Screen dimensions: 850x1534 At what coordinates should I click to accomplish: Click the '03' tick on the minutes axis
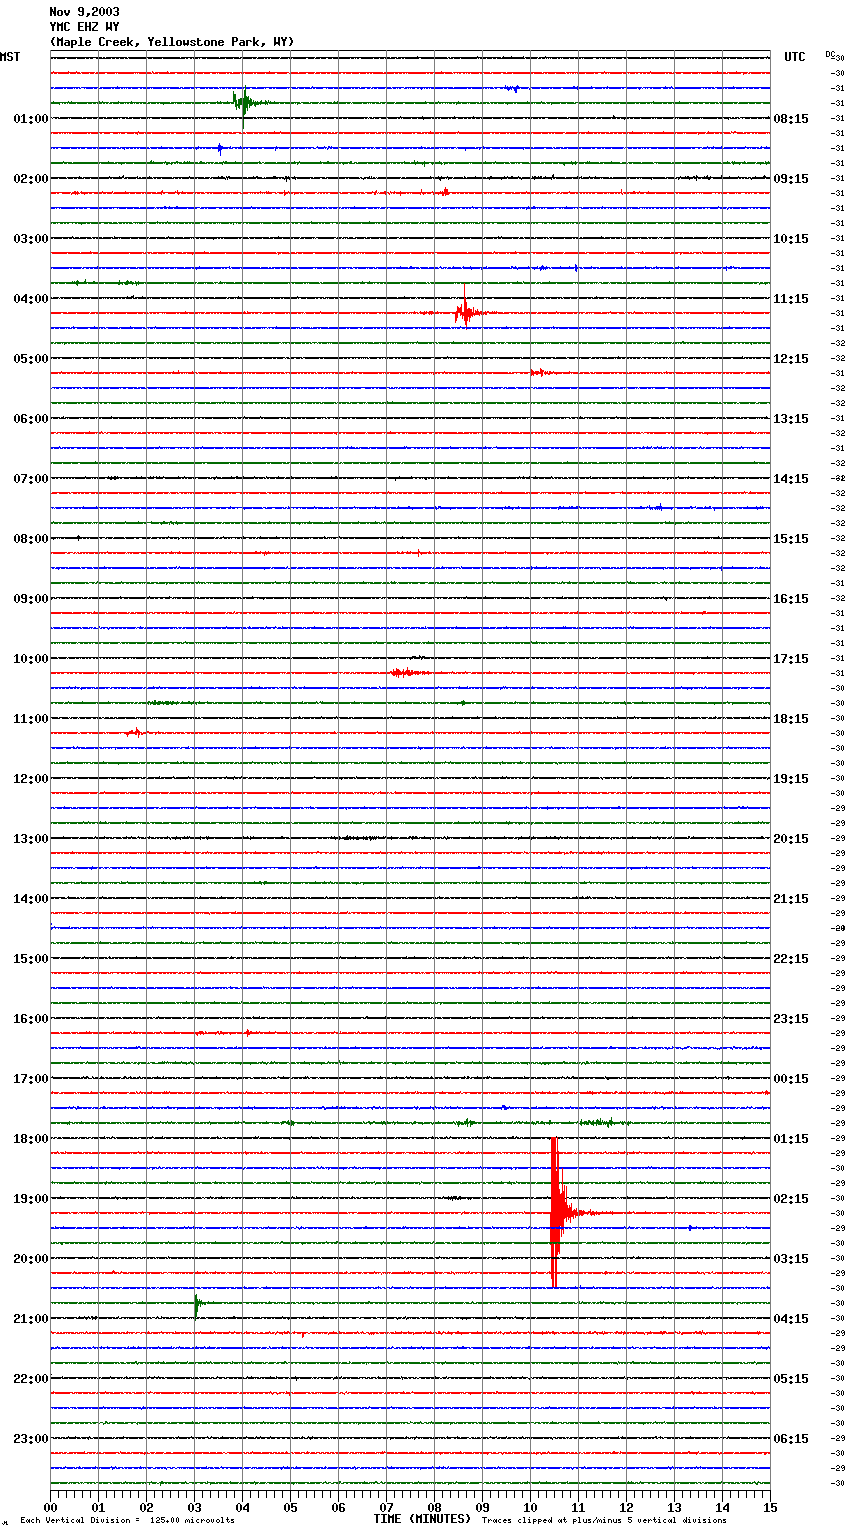pos(194,1507)
